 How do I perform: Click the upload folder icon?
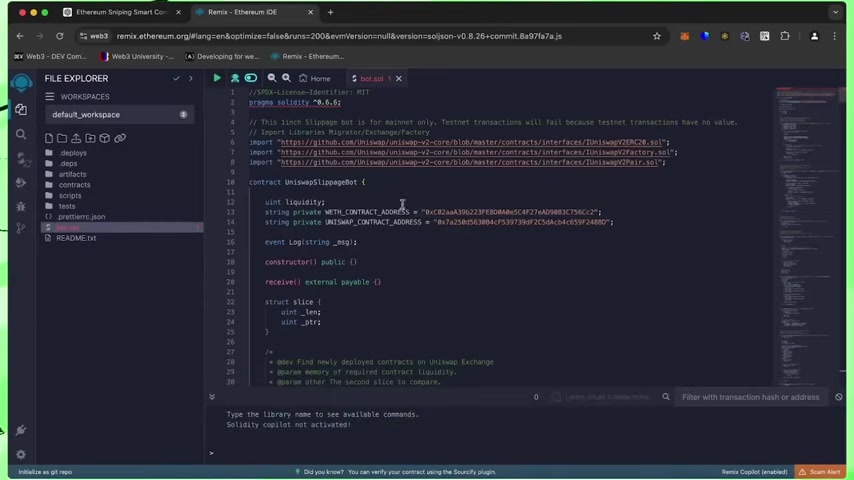(x=90, y=138)
